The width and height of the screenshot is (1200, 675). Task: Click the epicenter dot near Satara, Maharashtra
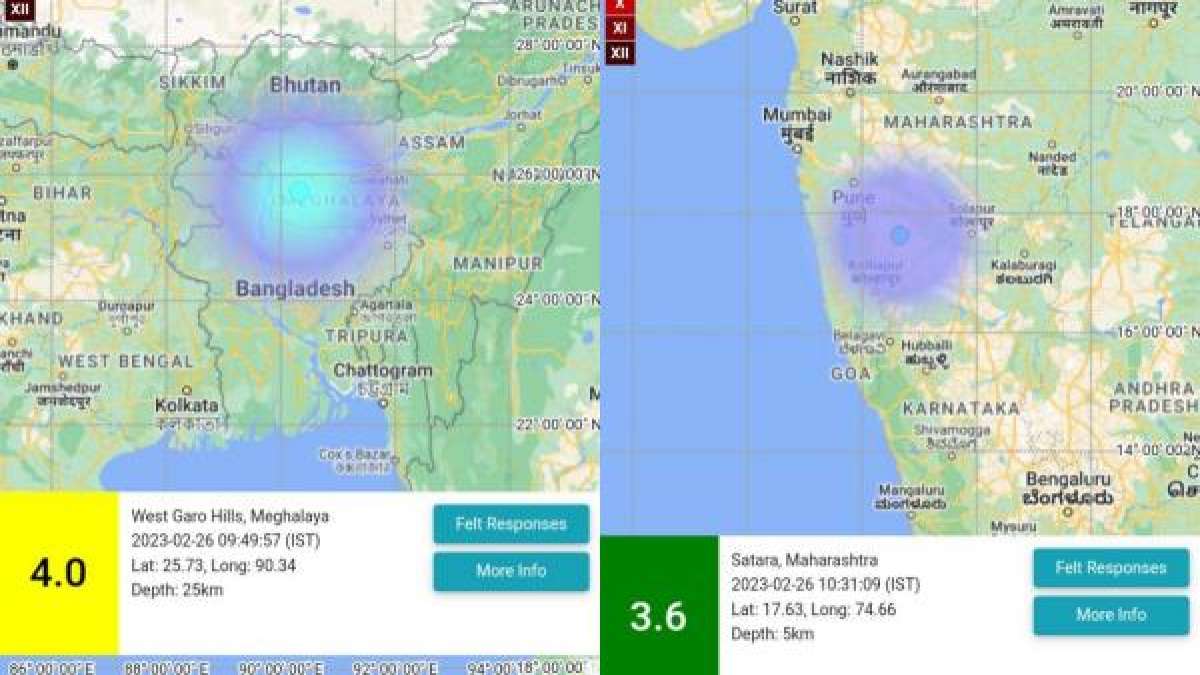[900, 235]
